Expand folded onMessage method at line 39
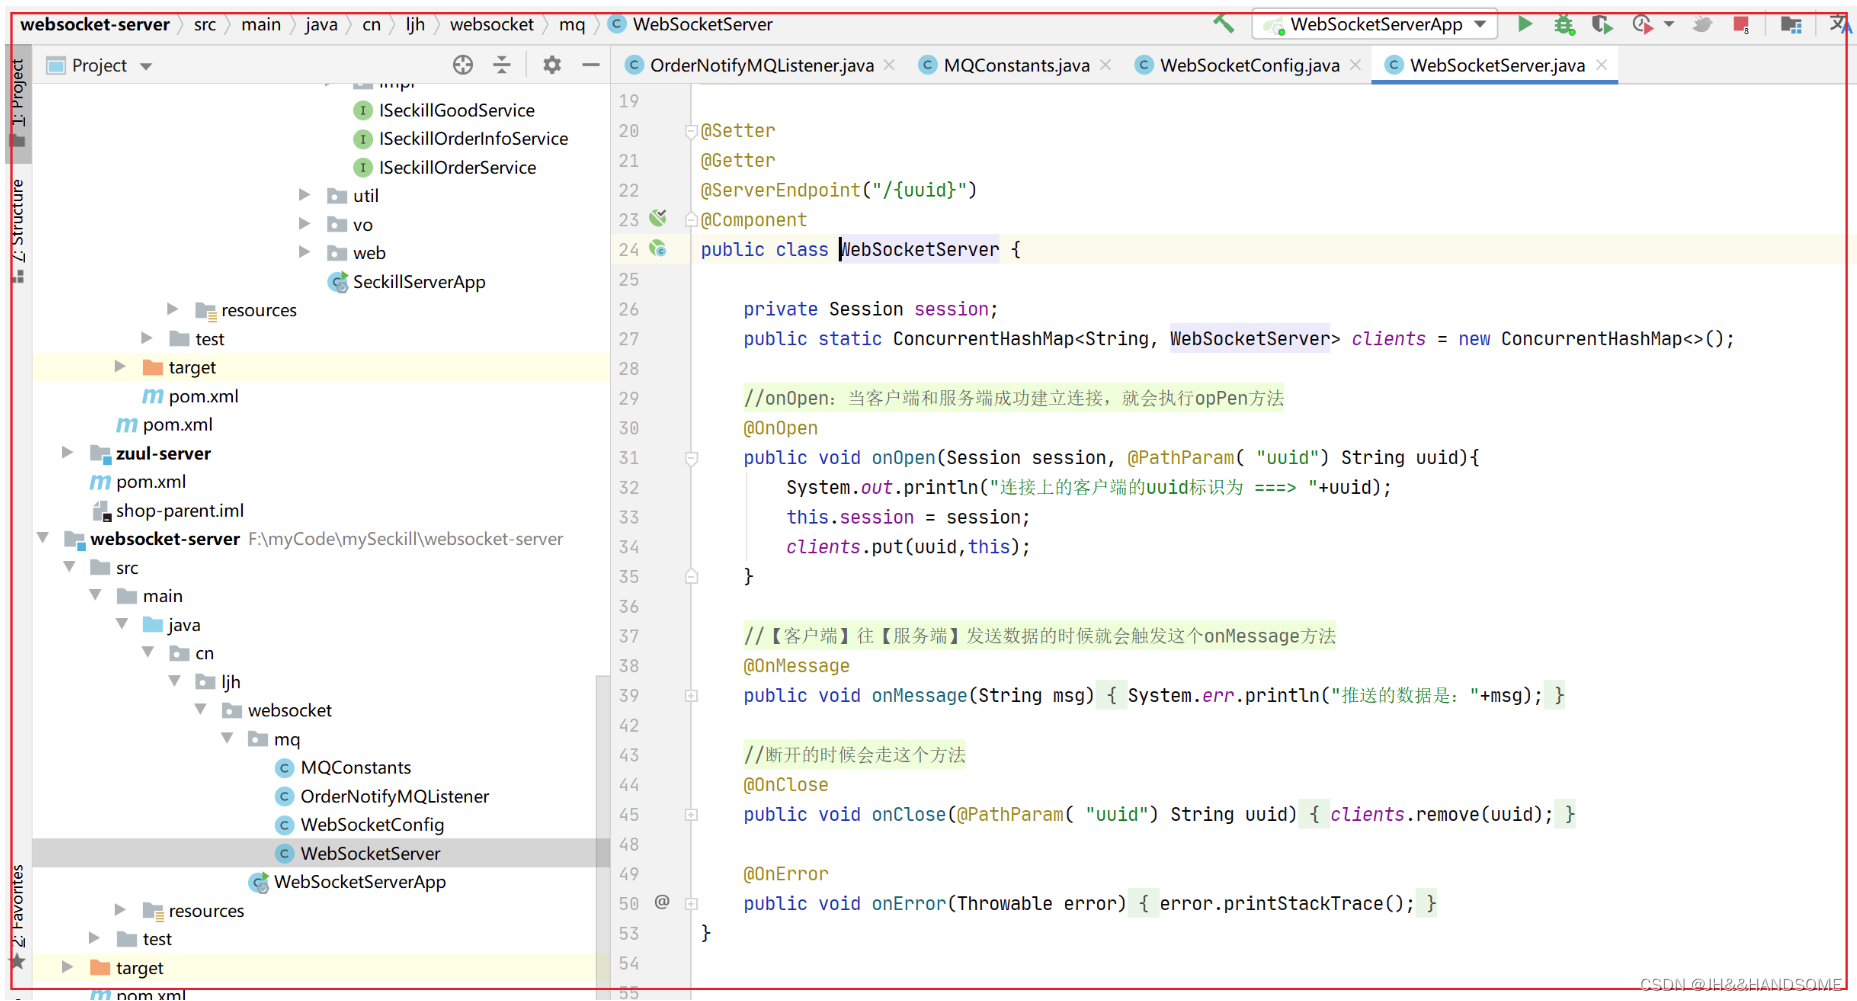Viewport: 1857px width, 1001px height. coord(691,695)
